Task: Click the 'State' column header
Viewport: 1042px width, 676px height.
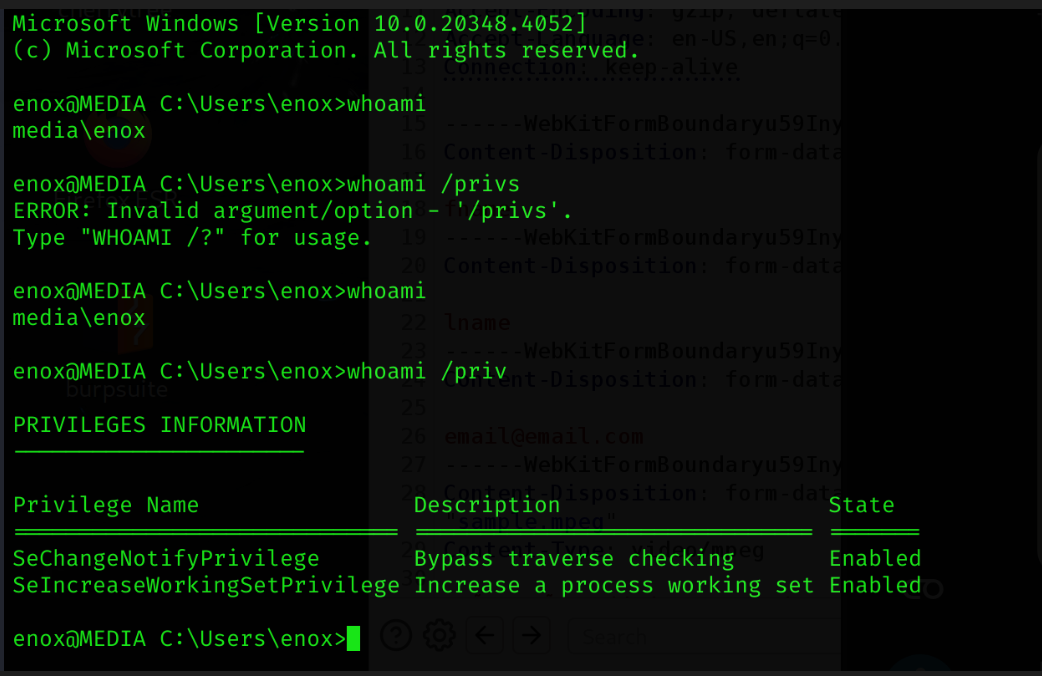Action: pyautogui.click(x=861, y=505)
